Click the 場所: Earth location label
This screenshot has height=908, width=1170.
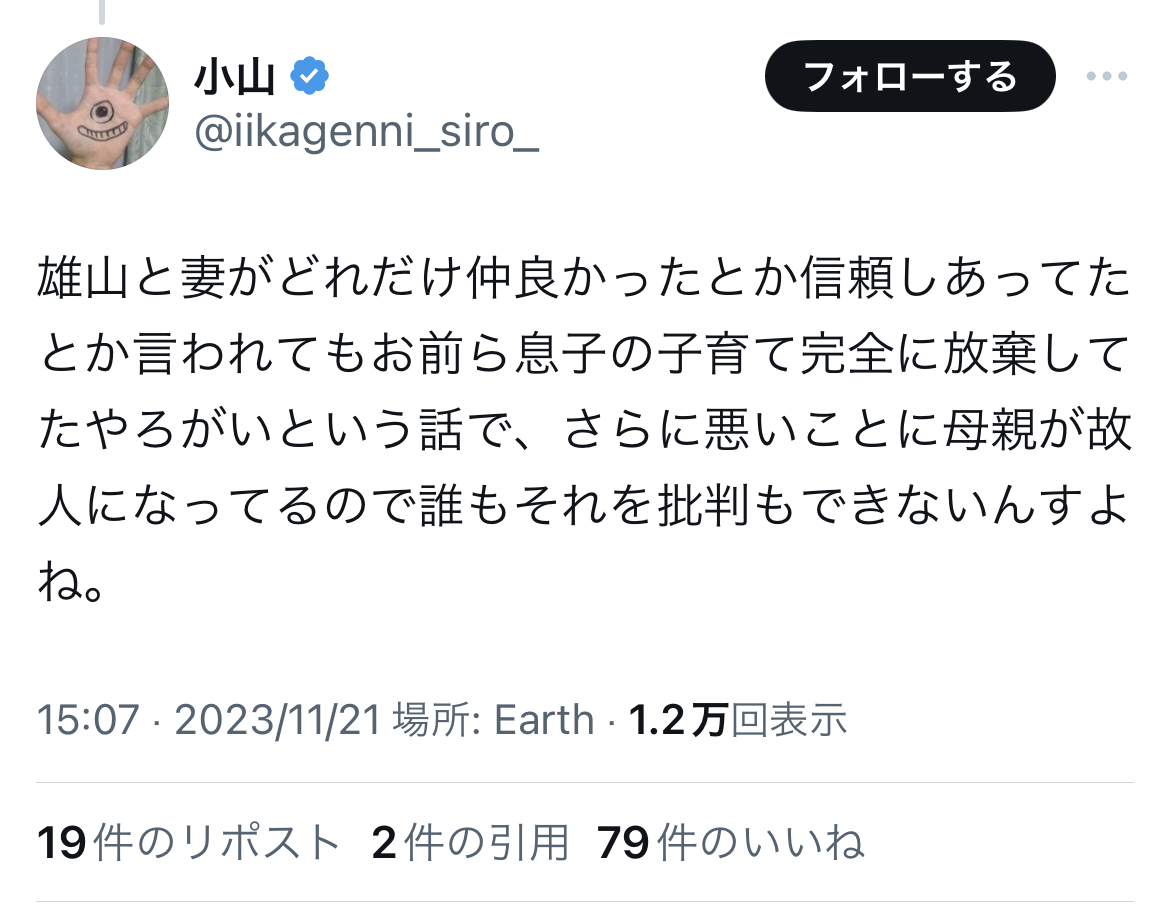click(494, 719)
